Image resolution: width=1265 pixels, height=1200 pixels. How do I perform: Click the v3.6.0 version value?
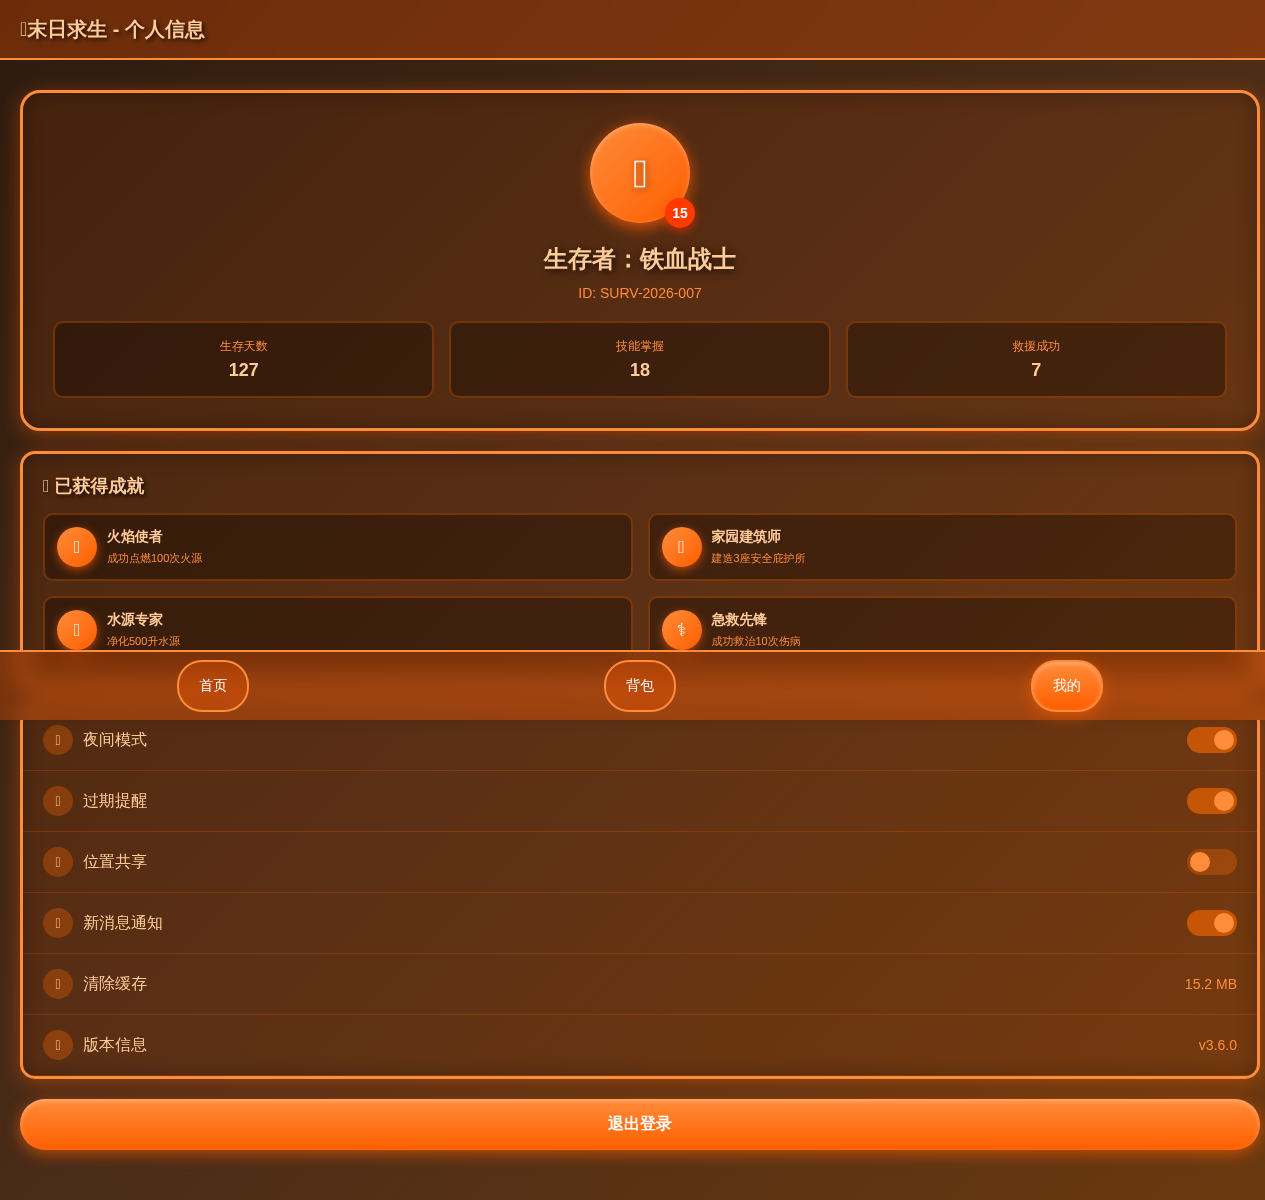(x=1218, y=1045)
